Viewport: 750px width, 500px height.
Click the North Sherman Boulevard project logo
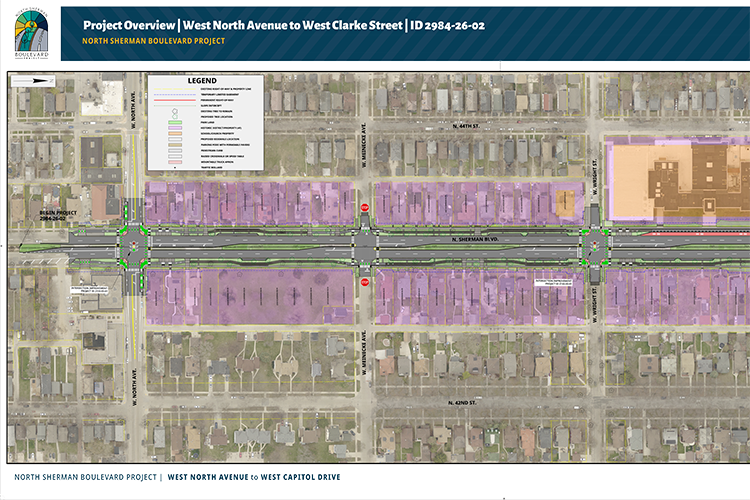31,33
